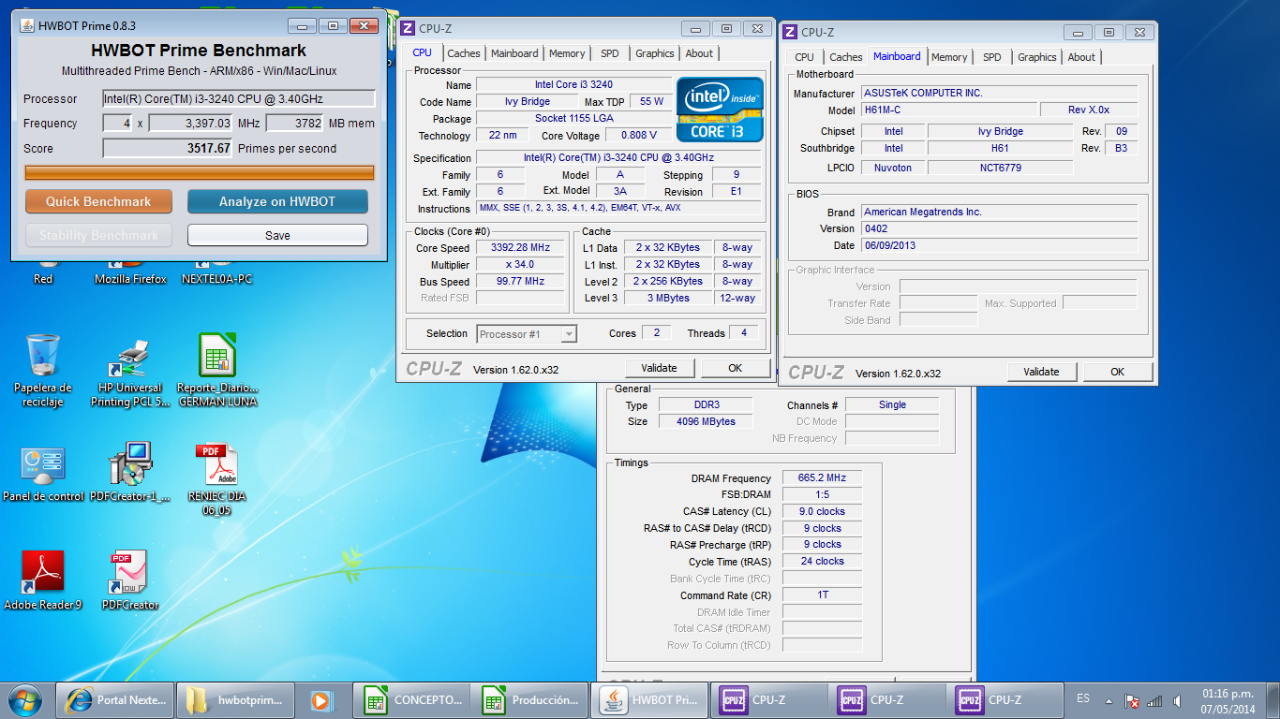Screen dimensions: 1280x719
Task: Open the volume speaker tray icon
Action: [1178, 701]
